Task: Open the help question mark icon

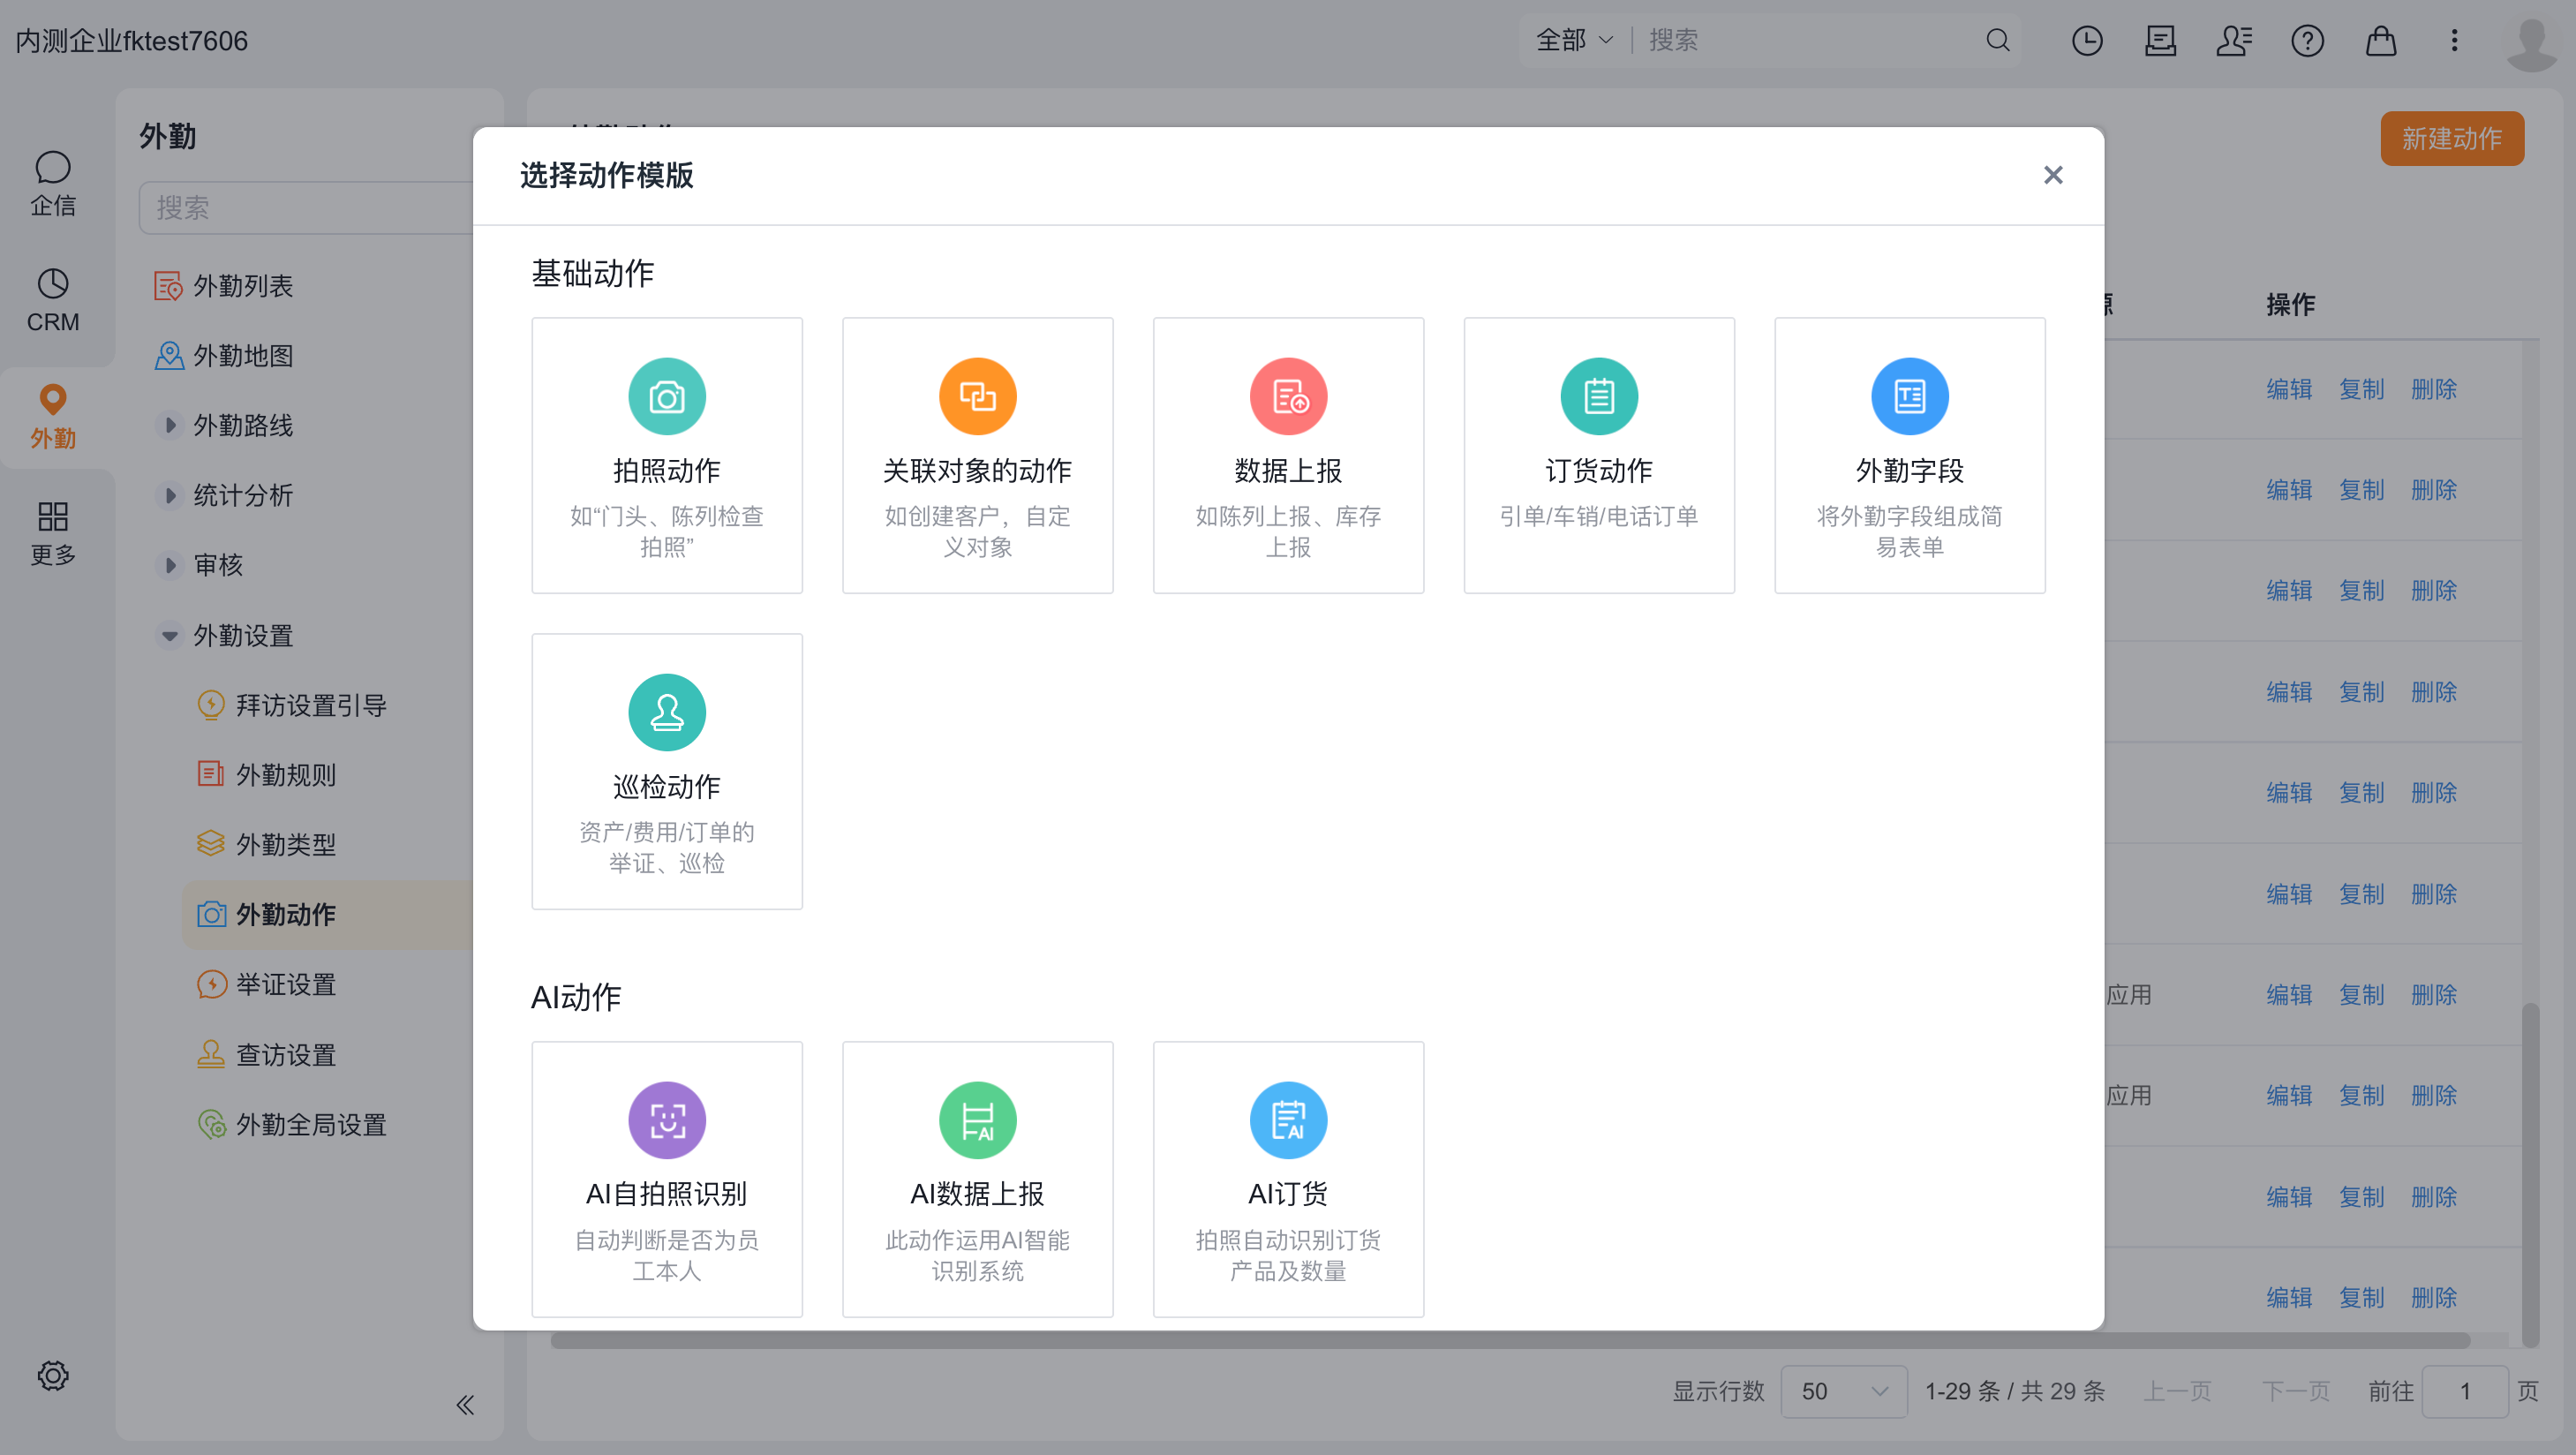Action: 2307,41
